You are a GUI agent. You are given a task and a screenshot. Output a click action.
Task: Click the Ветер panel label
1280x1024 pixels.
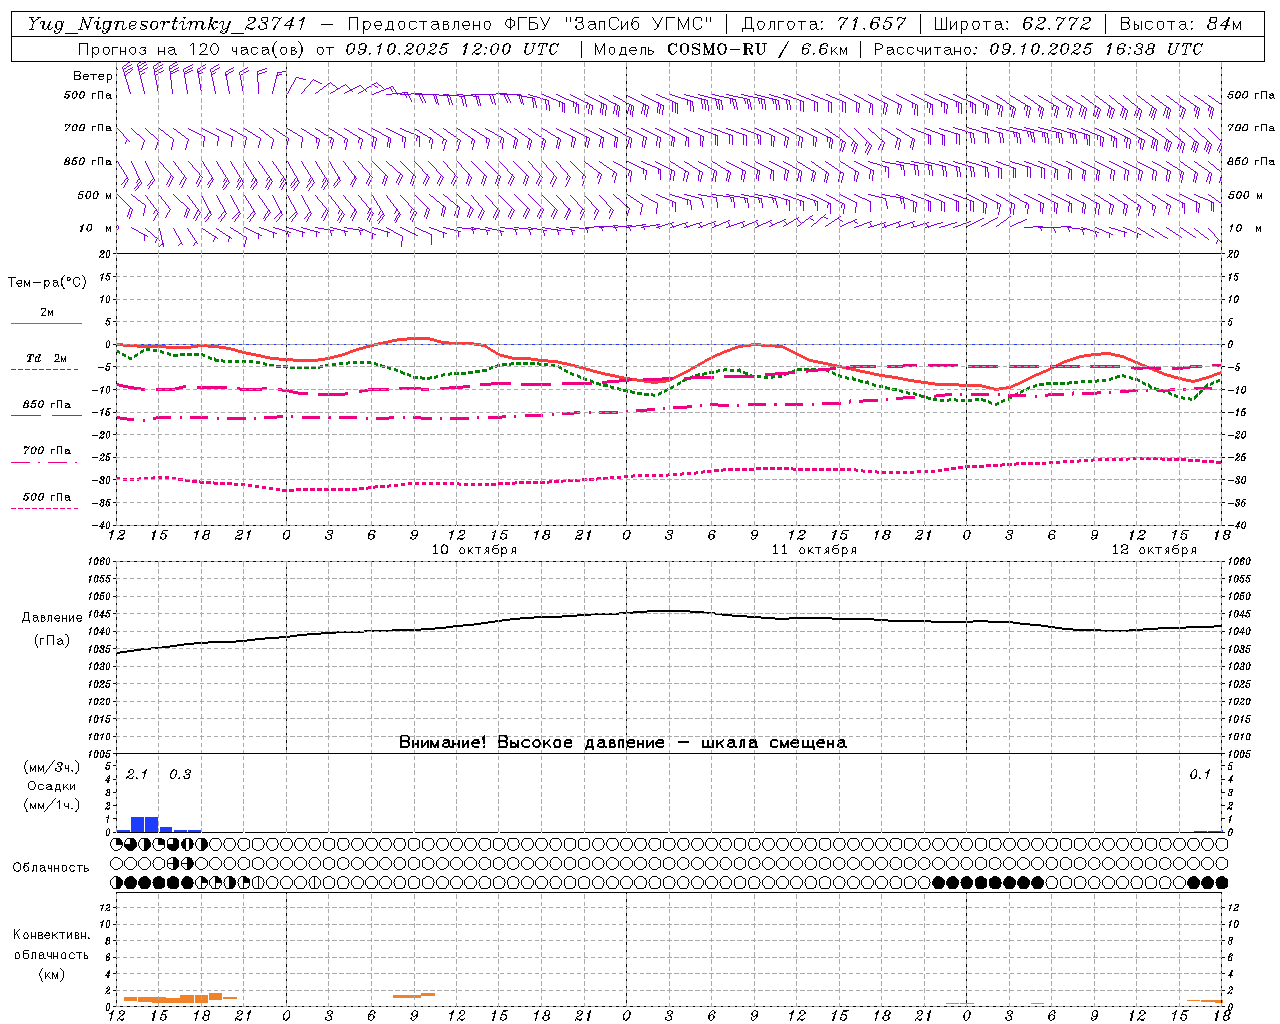(92, 76)
